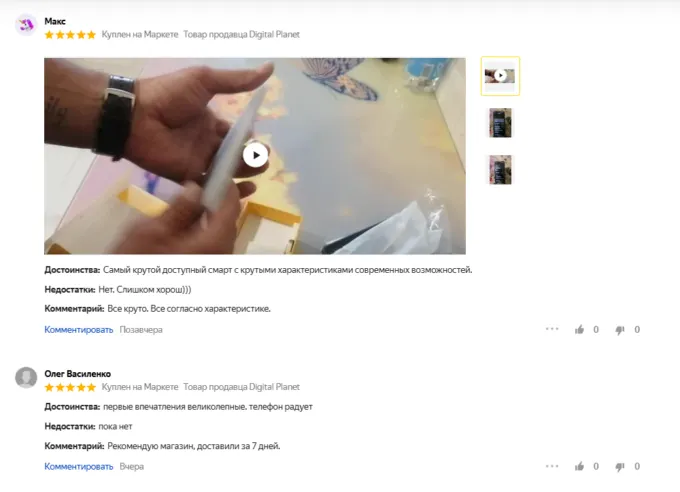Open Олег Василенко's gray avatar
The height and width of the screenshot is (492, 680).
(x=26, y=377)
